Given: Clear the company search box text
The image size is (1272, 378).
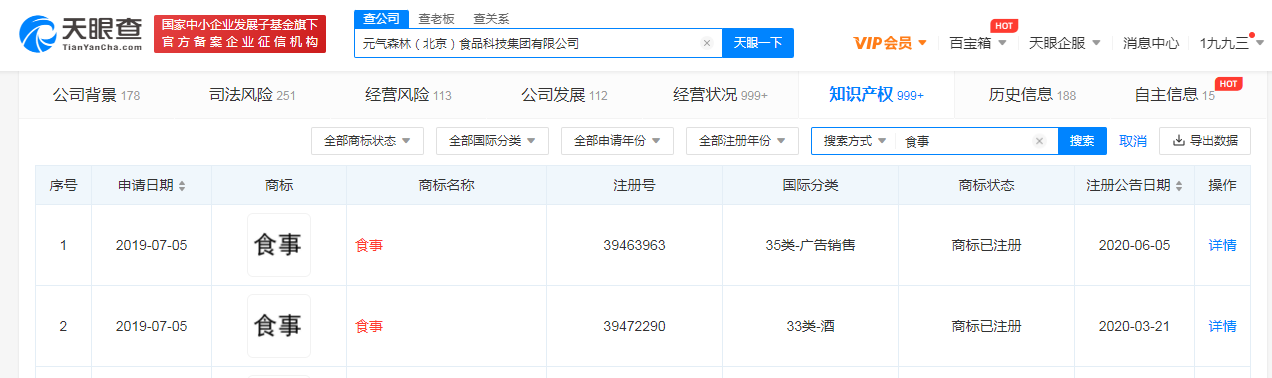Looking at the screenshot, I should click(707, 43).
